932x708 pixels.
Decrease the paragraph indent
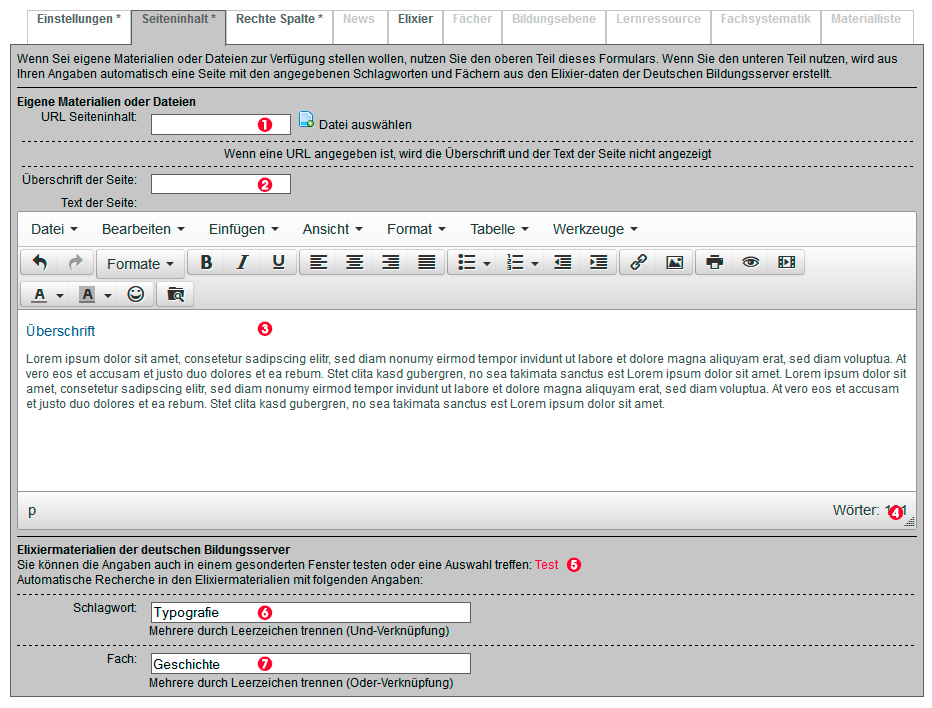click(x=562, y=262)
